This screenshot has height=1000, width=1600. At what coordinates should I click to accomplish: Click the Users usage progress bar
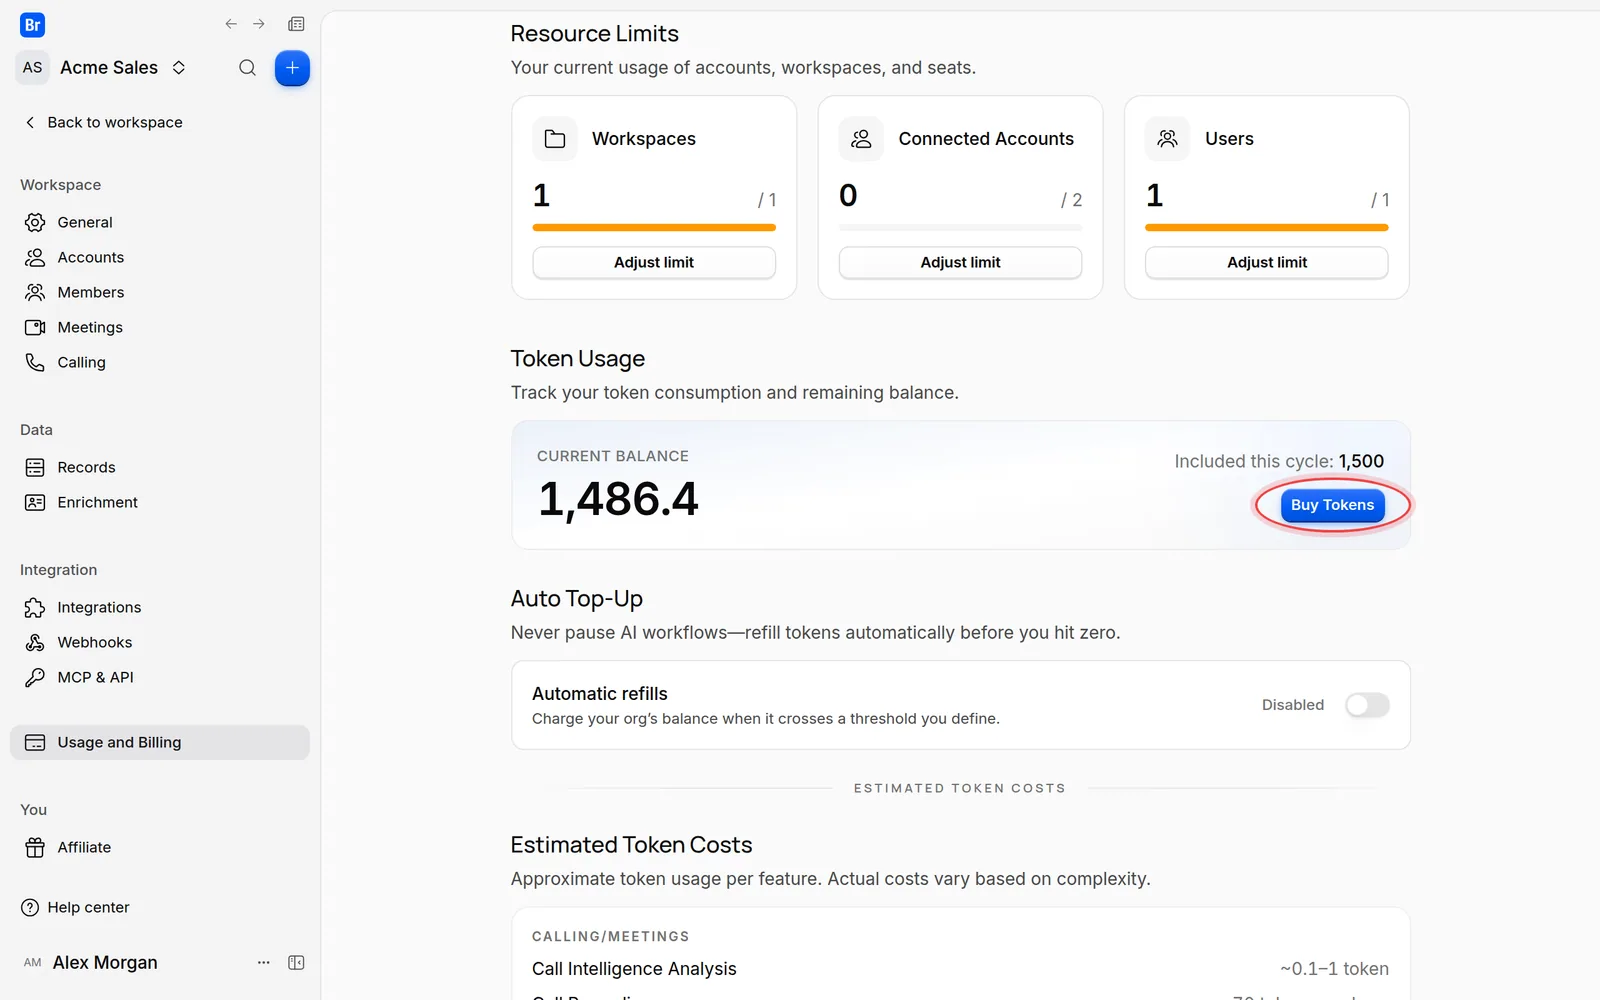pos(1267,228)
